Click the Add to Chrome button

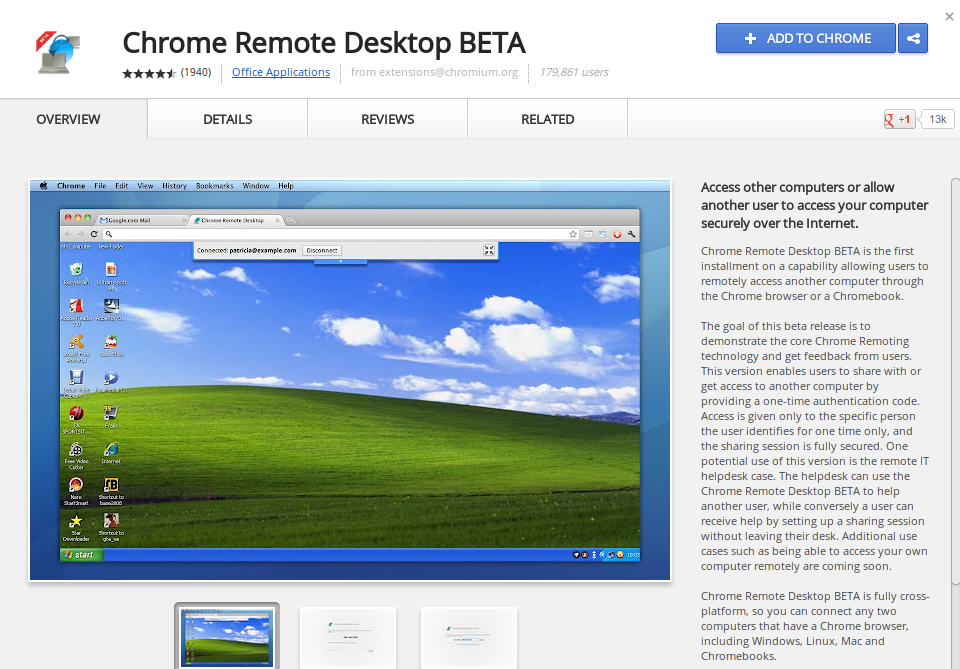click(x=806, y=38)
